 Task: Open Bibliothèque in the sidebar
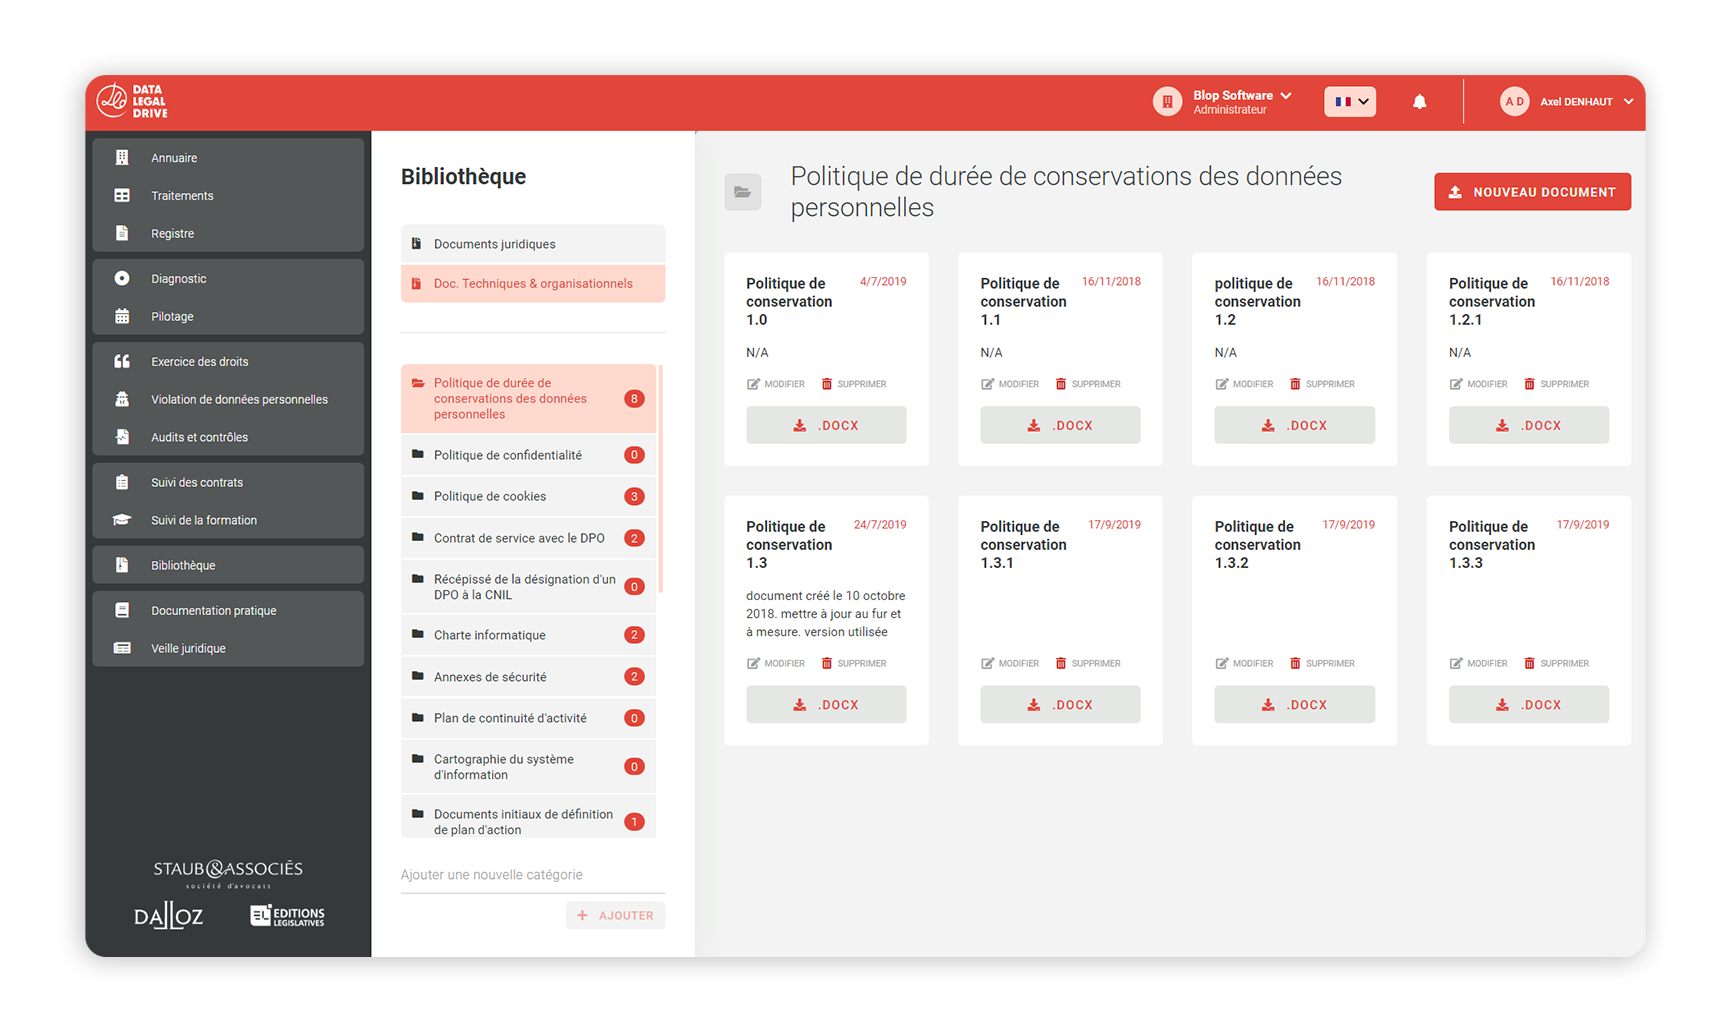click(228, 565)
